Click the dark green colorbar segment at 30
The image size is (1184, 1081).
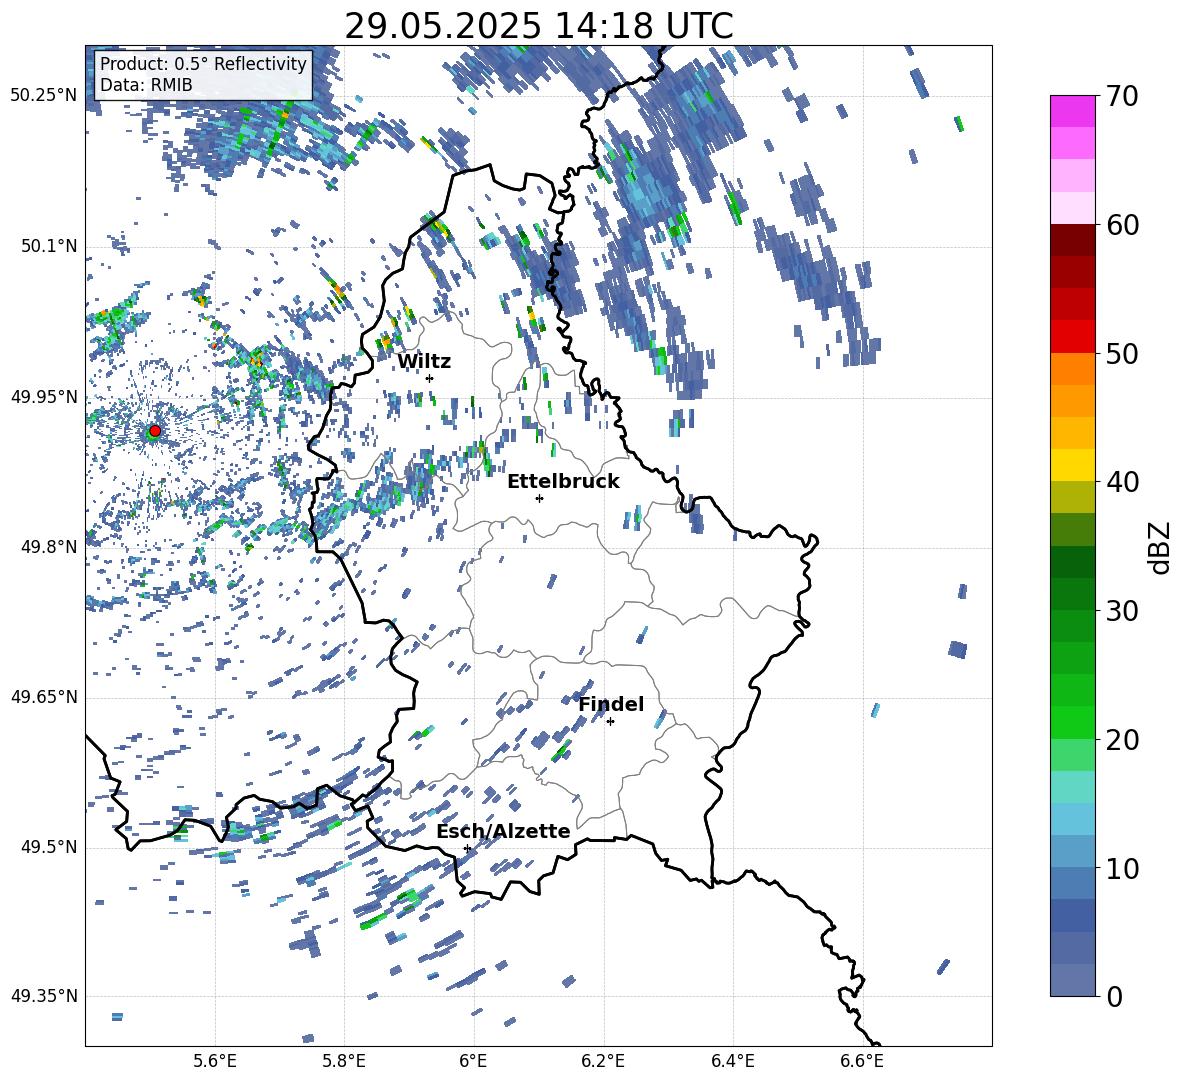click(x=1072, y=594)
